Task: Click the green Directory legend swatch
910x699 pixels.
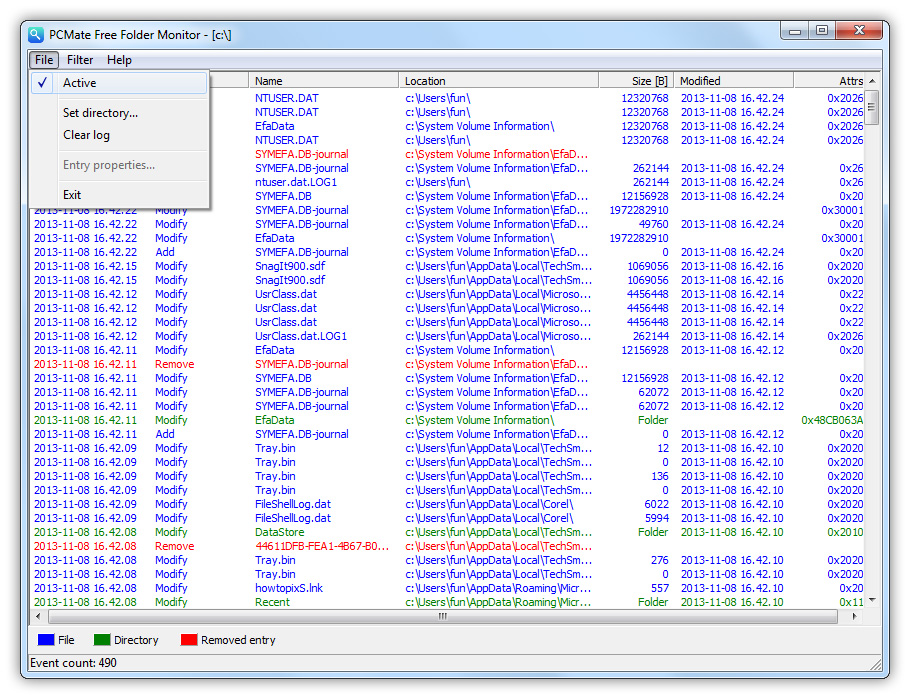Action: (x=102, y=640)
